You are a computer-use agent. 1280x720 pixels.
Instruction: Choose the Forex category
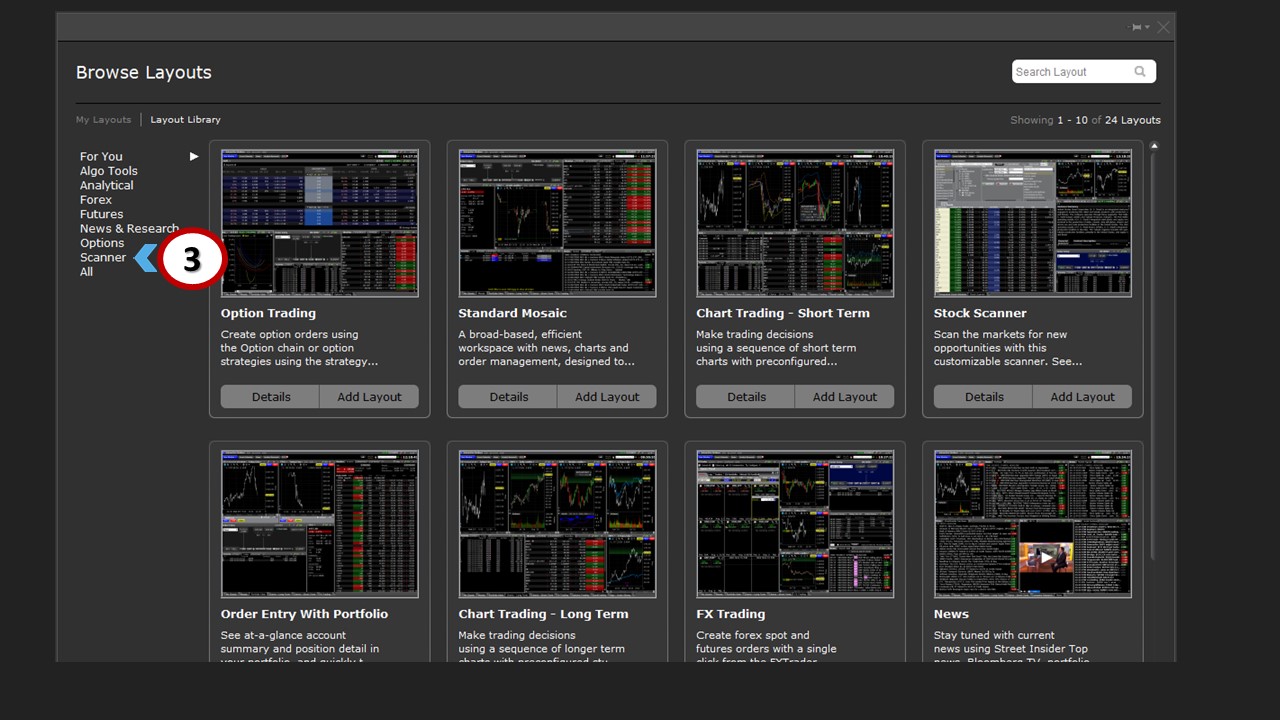pyautogui.click(x=96, y=200)
